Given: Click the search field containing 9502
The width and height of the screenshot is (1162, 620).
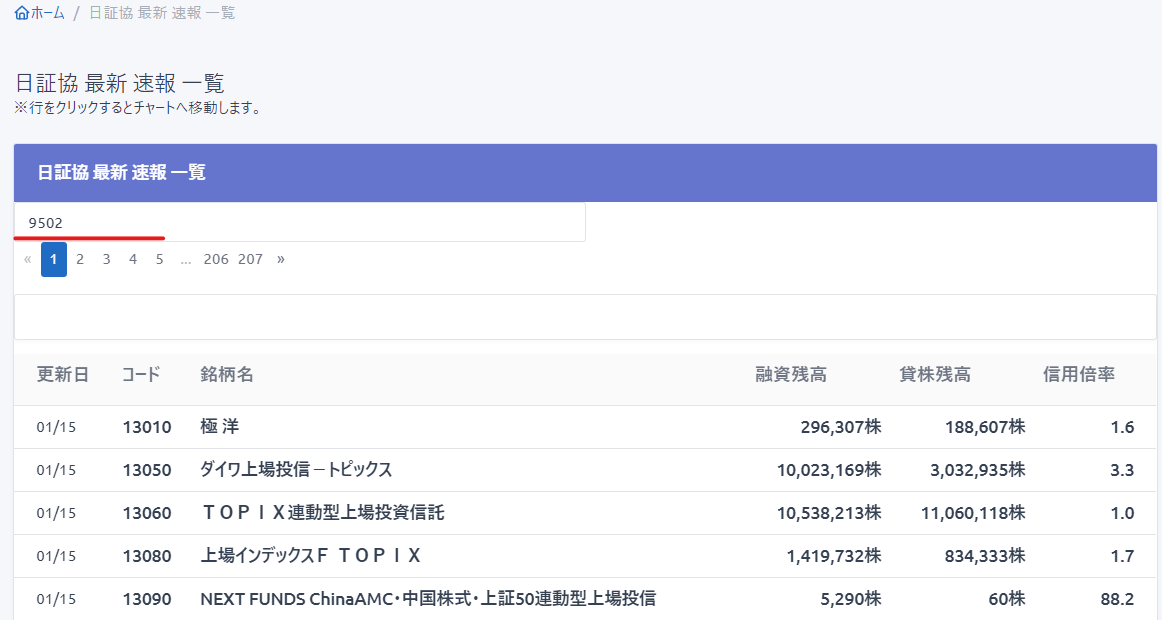Looking at the screenshot, I should point(300,222).
